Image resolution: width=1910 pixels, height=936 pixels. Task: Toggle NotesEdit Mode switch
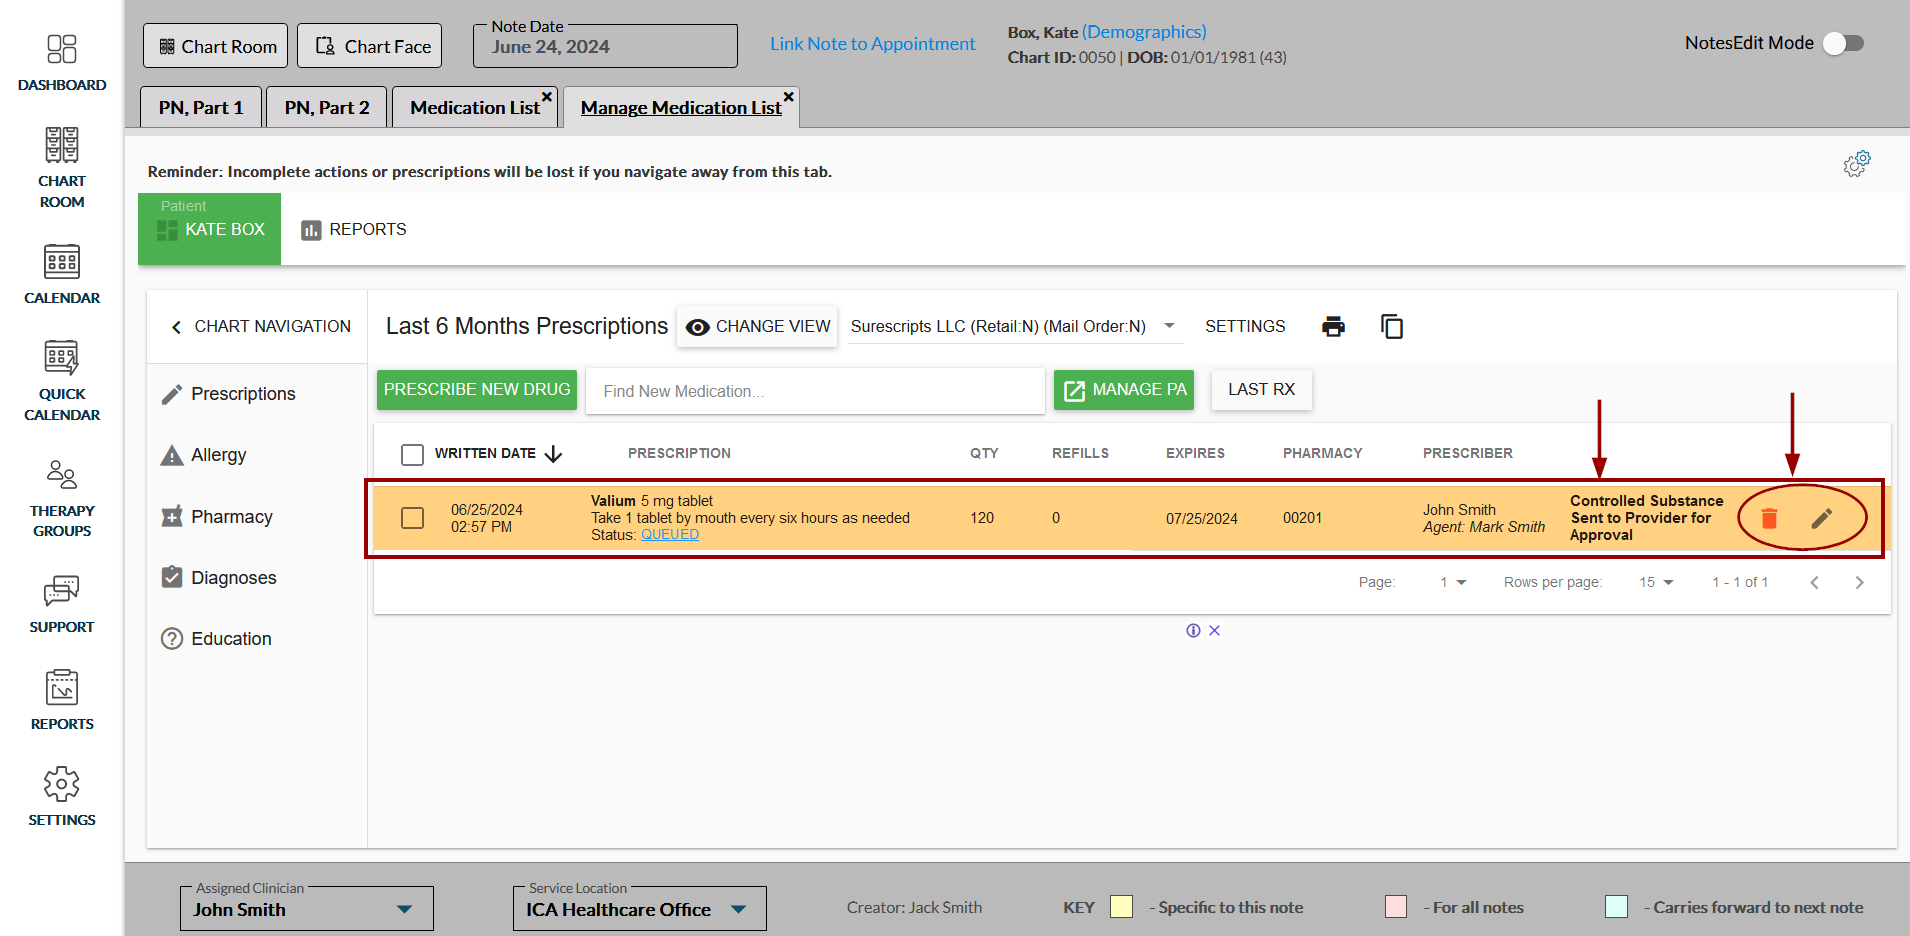pos(1843,43)
